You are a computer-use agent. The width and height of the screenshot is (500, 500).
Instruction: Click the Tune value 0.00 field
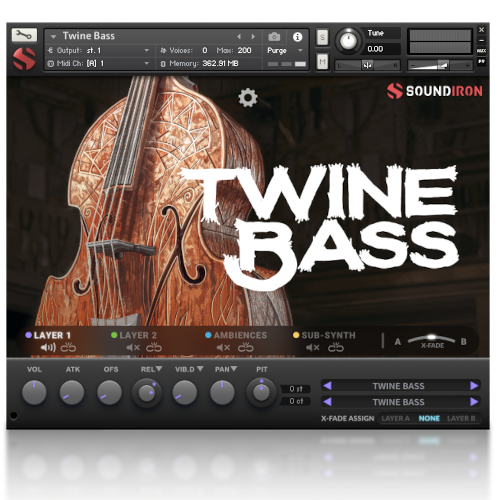[x=383, y=49]
